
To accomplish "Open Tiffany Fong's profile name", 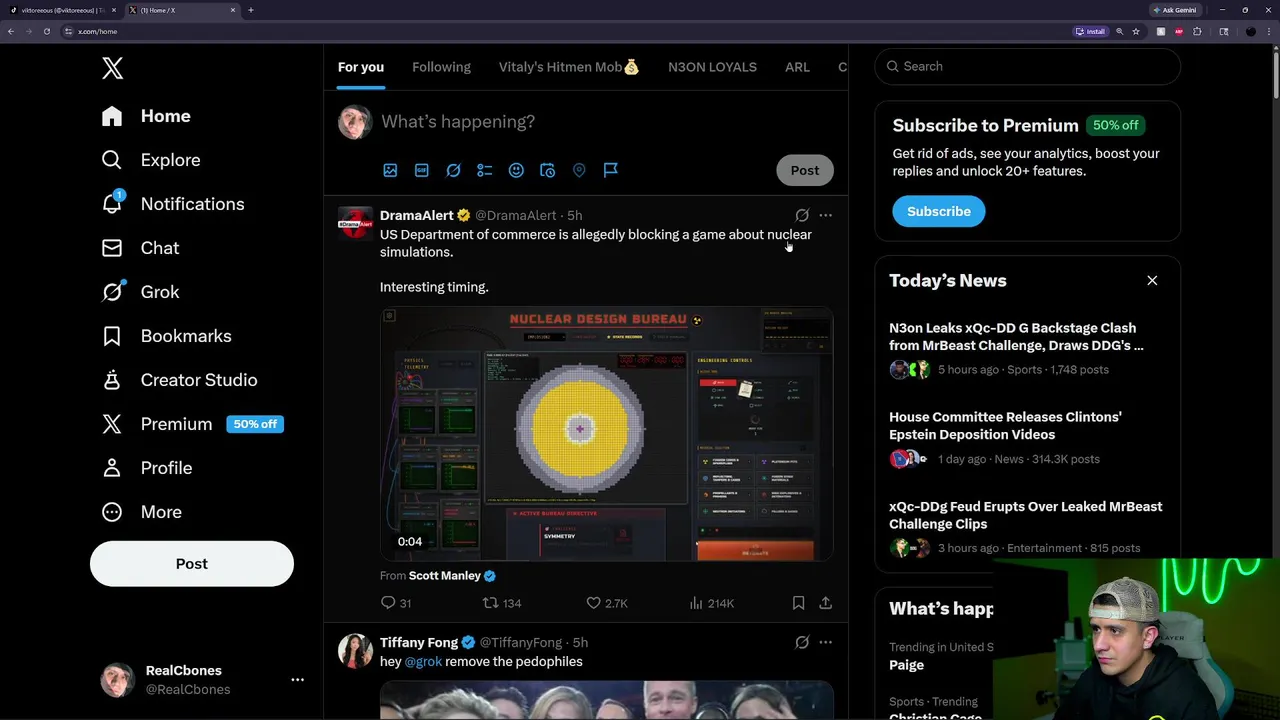I will tap(419, 642).
